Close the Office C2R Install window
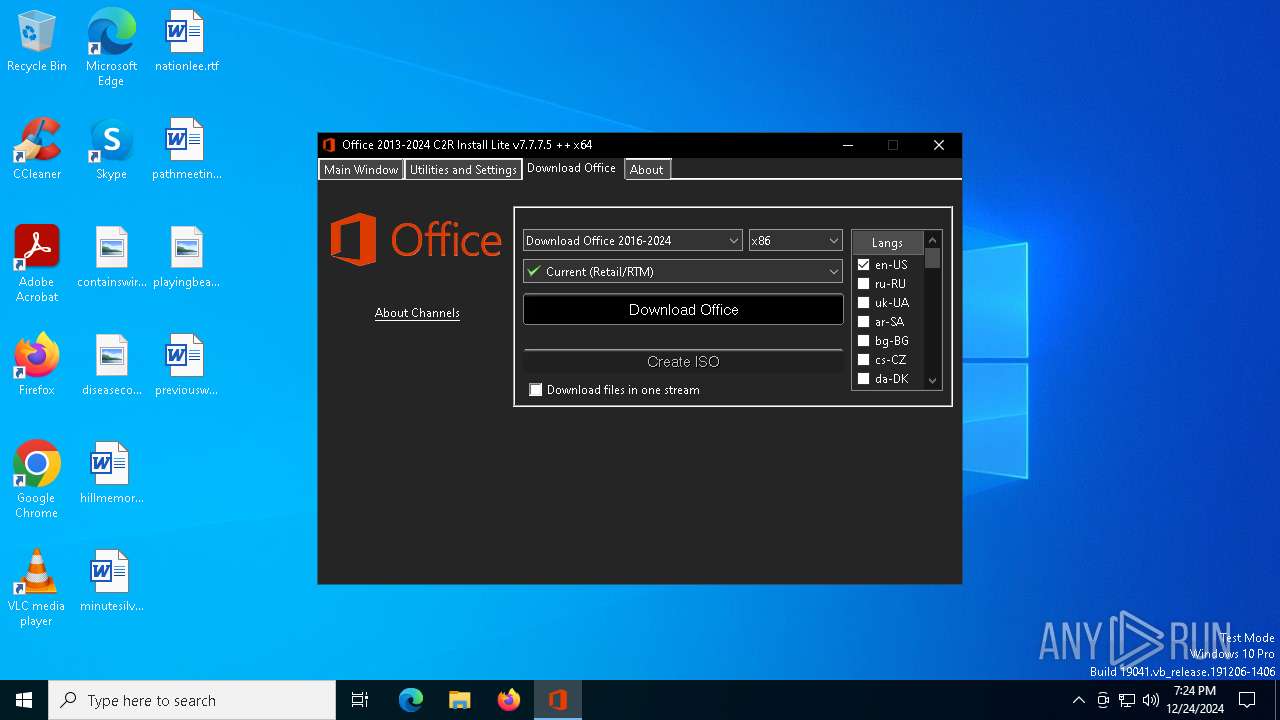This screenshot has height=720, width=1280. tap(939, 145)
